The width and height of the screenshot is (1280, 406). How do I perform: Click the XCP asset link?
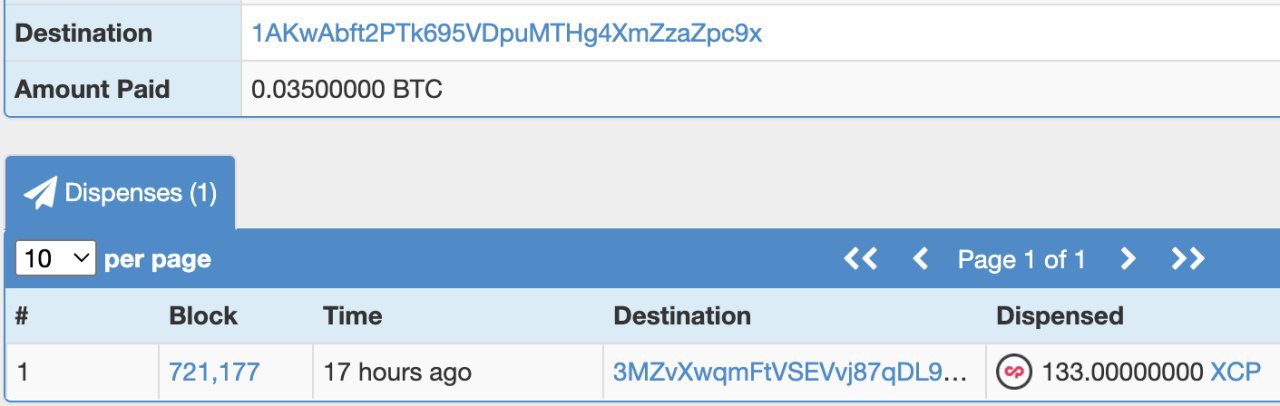pyautogui.click(x=1235, y=373)
